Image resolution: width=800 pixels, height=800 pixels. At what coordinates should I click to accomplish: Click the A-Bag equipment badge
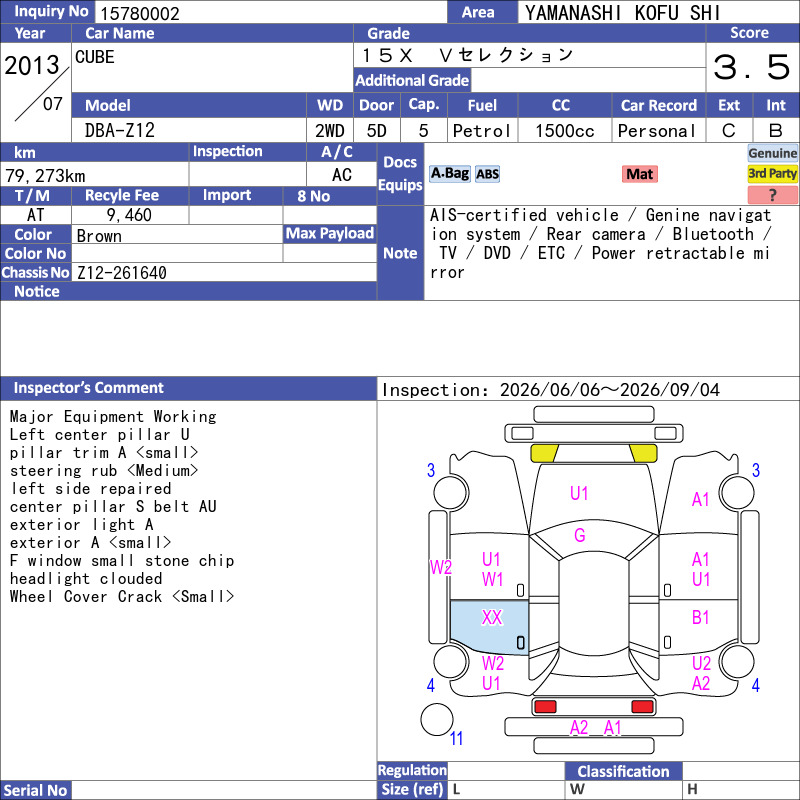coord(449,174)
